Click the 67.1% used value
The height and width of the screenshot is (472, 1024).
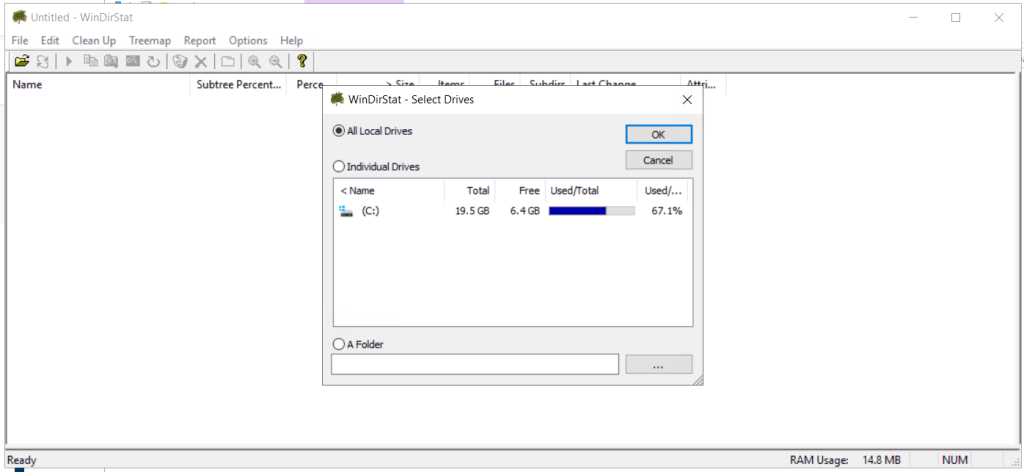click(667, 211)
